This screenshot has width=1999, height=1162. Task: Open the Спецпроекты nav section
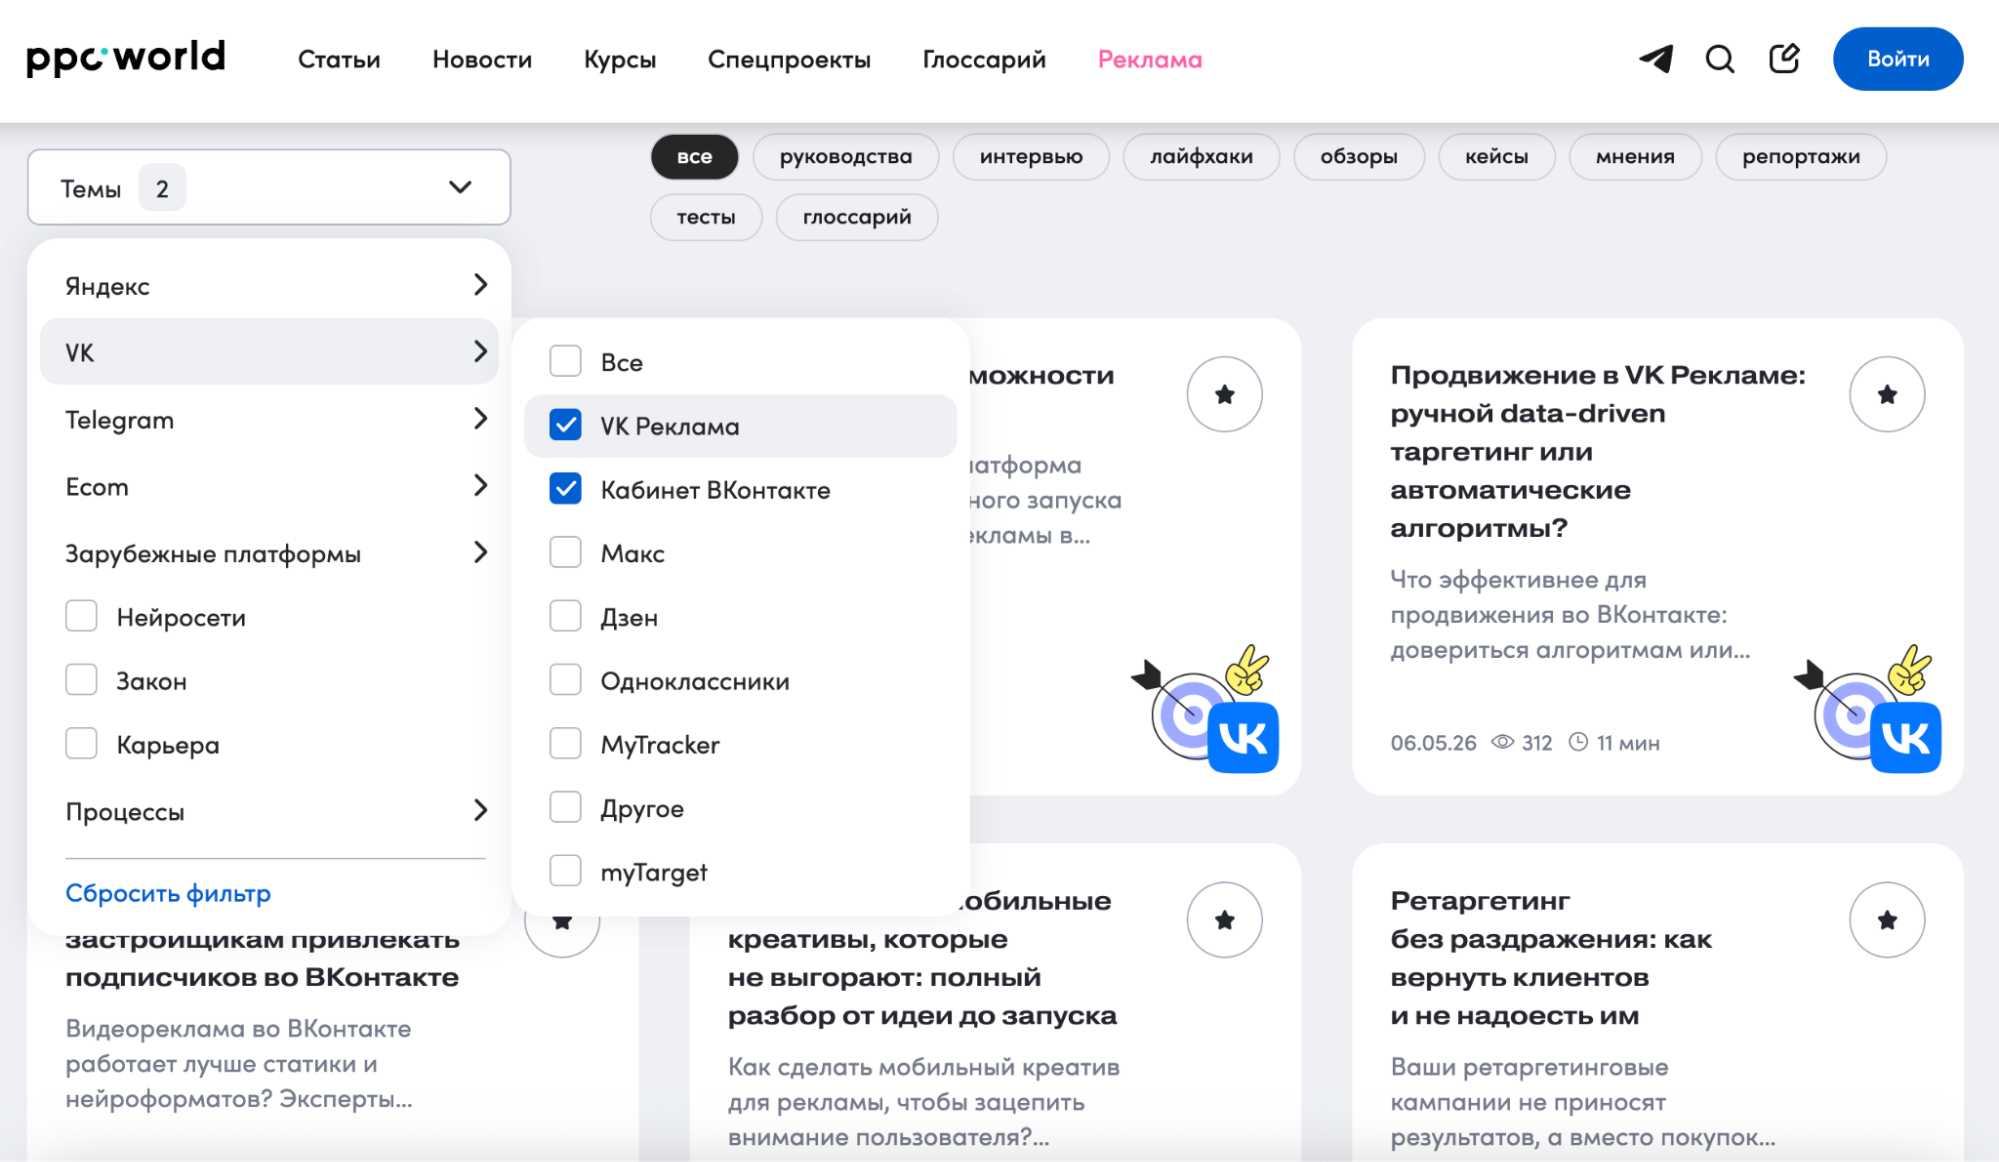pyautogui.click(x=789, y=59)
